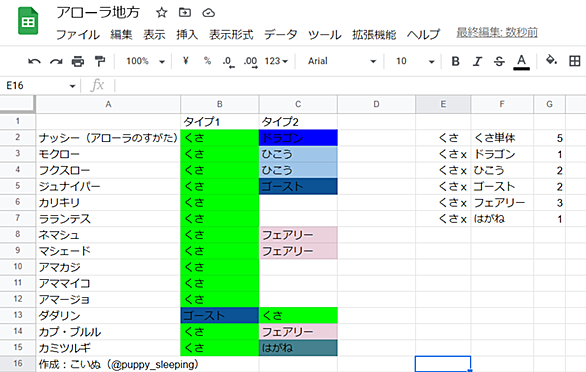Open the 挿入 menu
Viewport: 586px width, 372px height.
coord(187,35)
